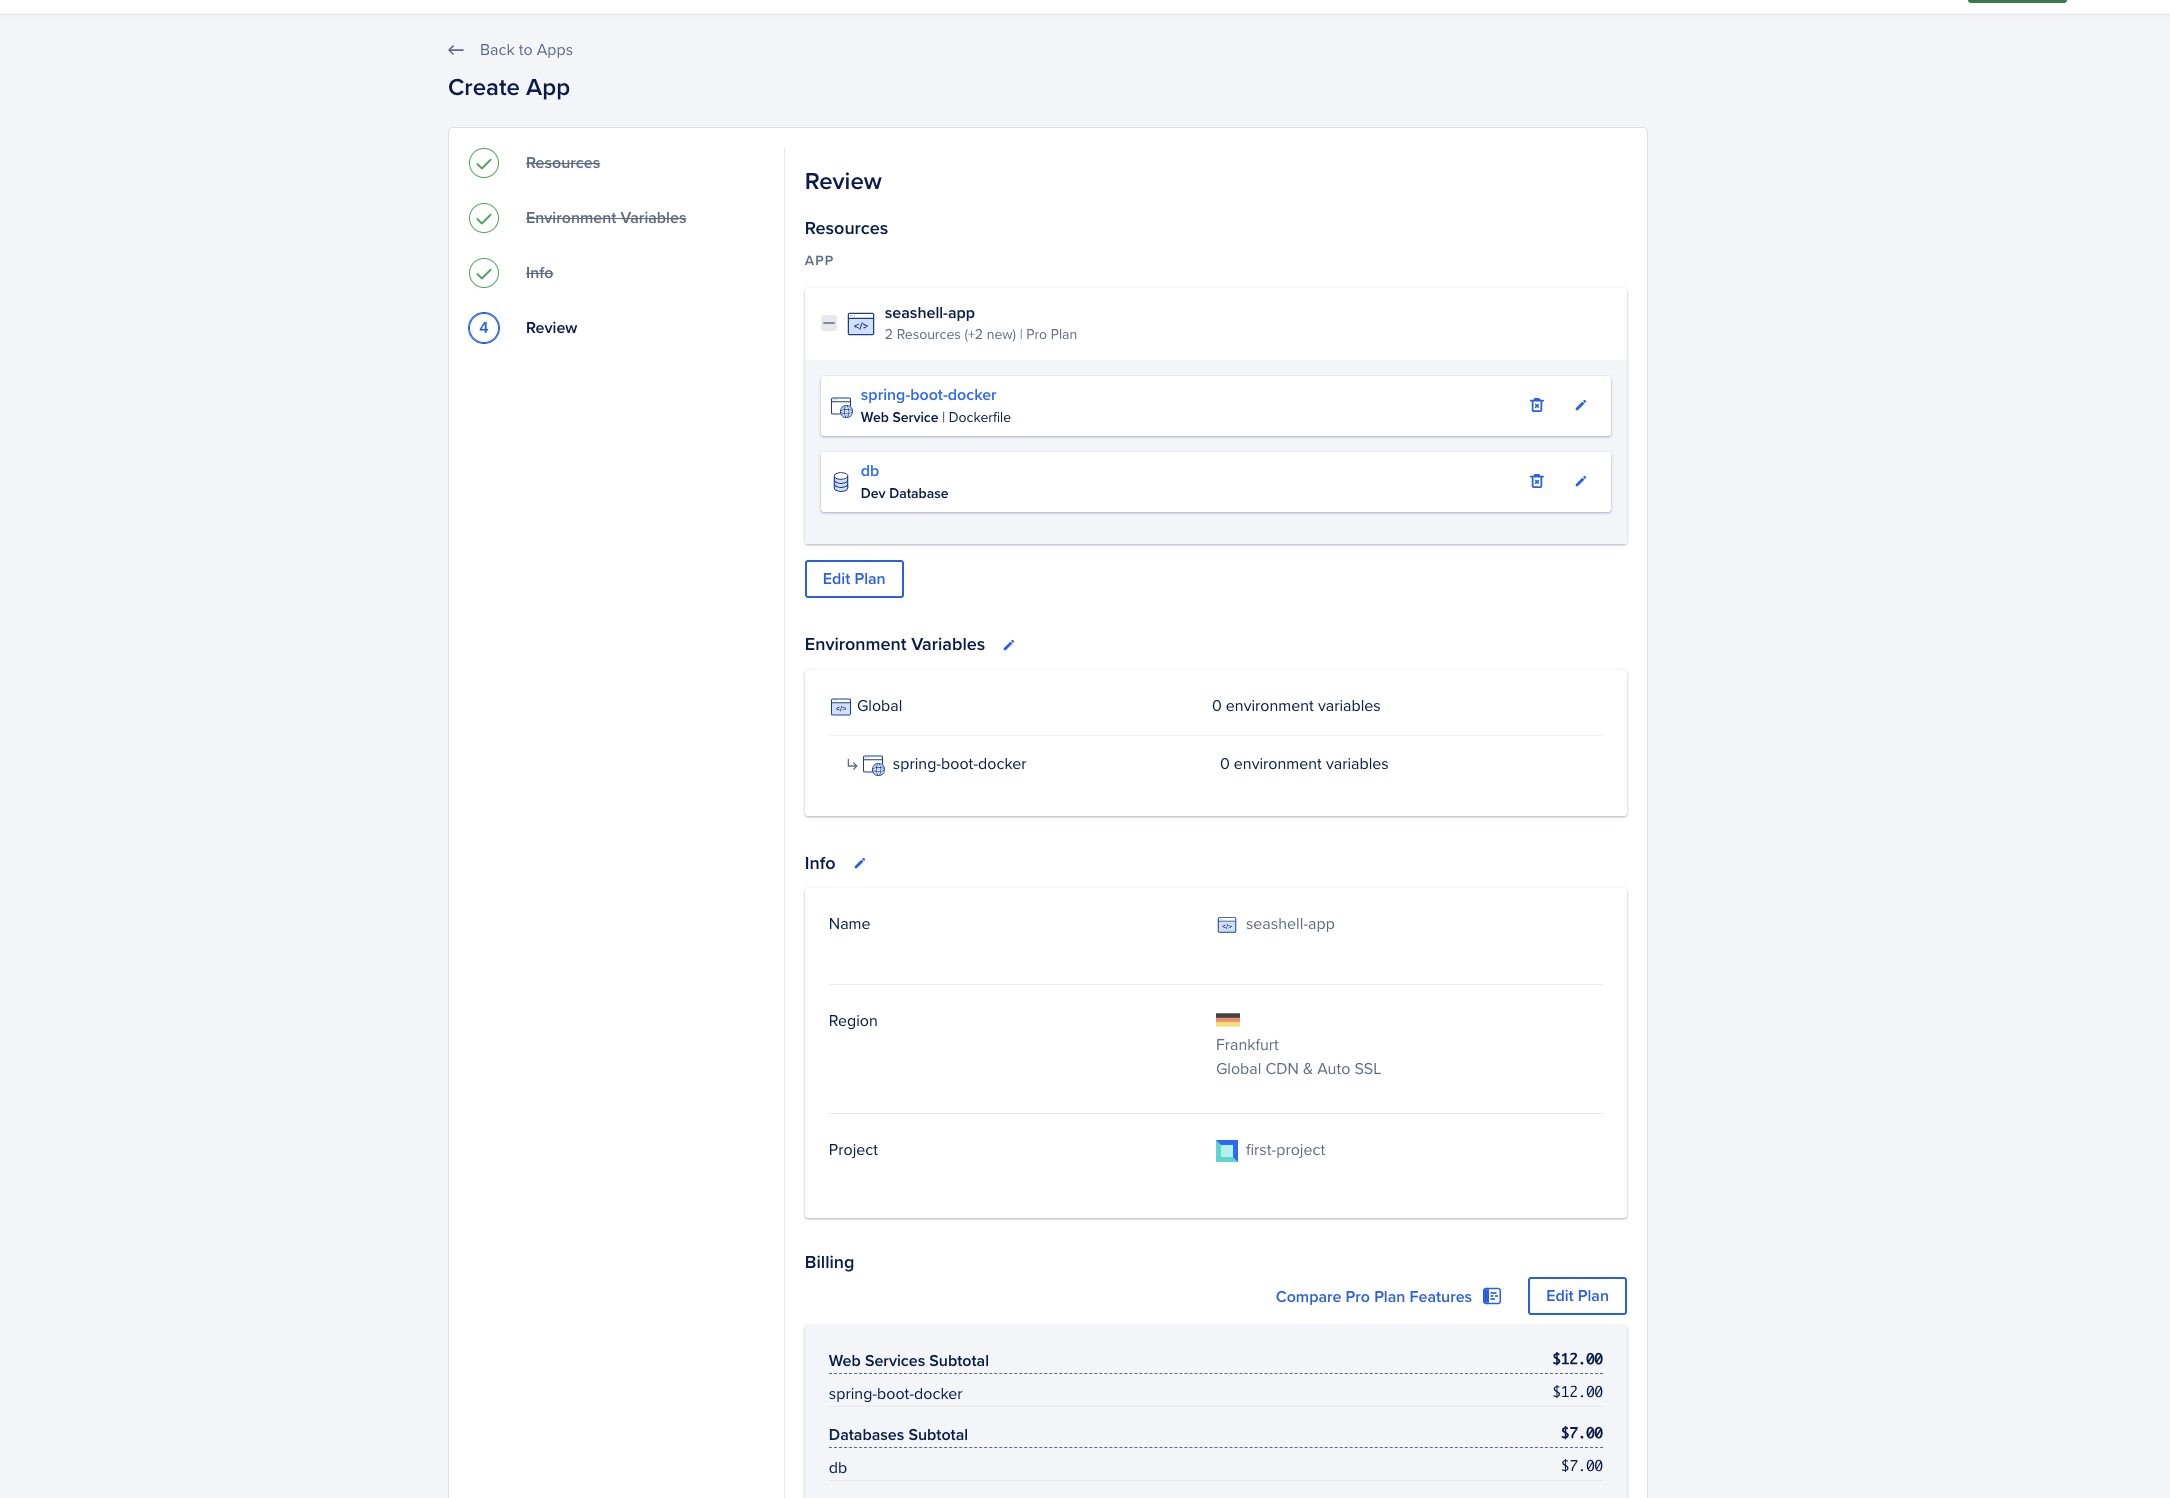Open the spring-boot-docker resource link
The image size is (2170, 1498).
(928, 395)
